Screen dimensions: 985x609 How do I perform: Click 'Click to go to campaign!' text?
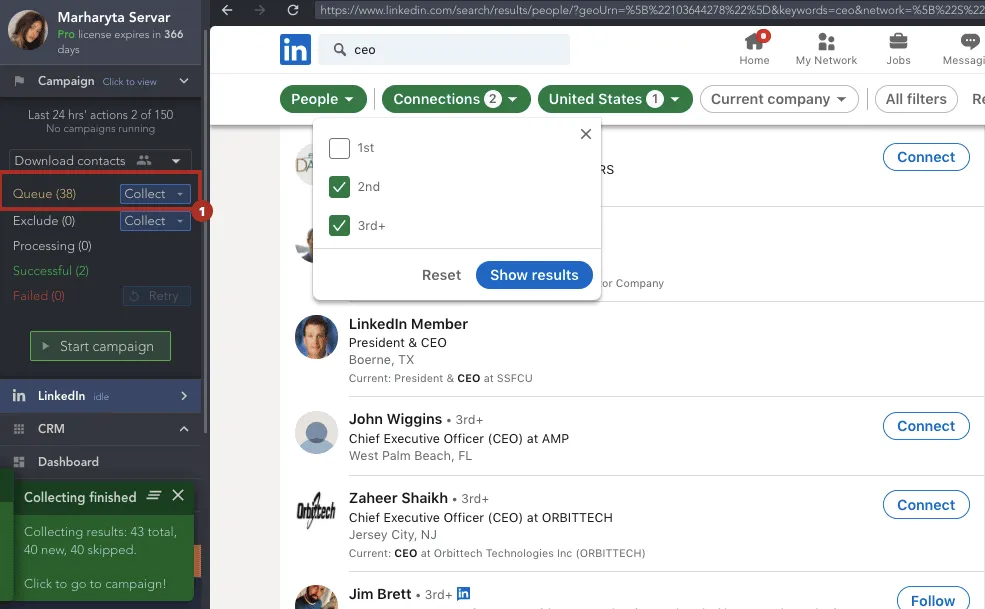(x=95, y=584)
